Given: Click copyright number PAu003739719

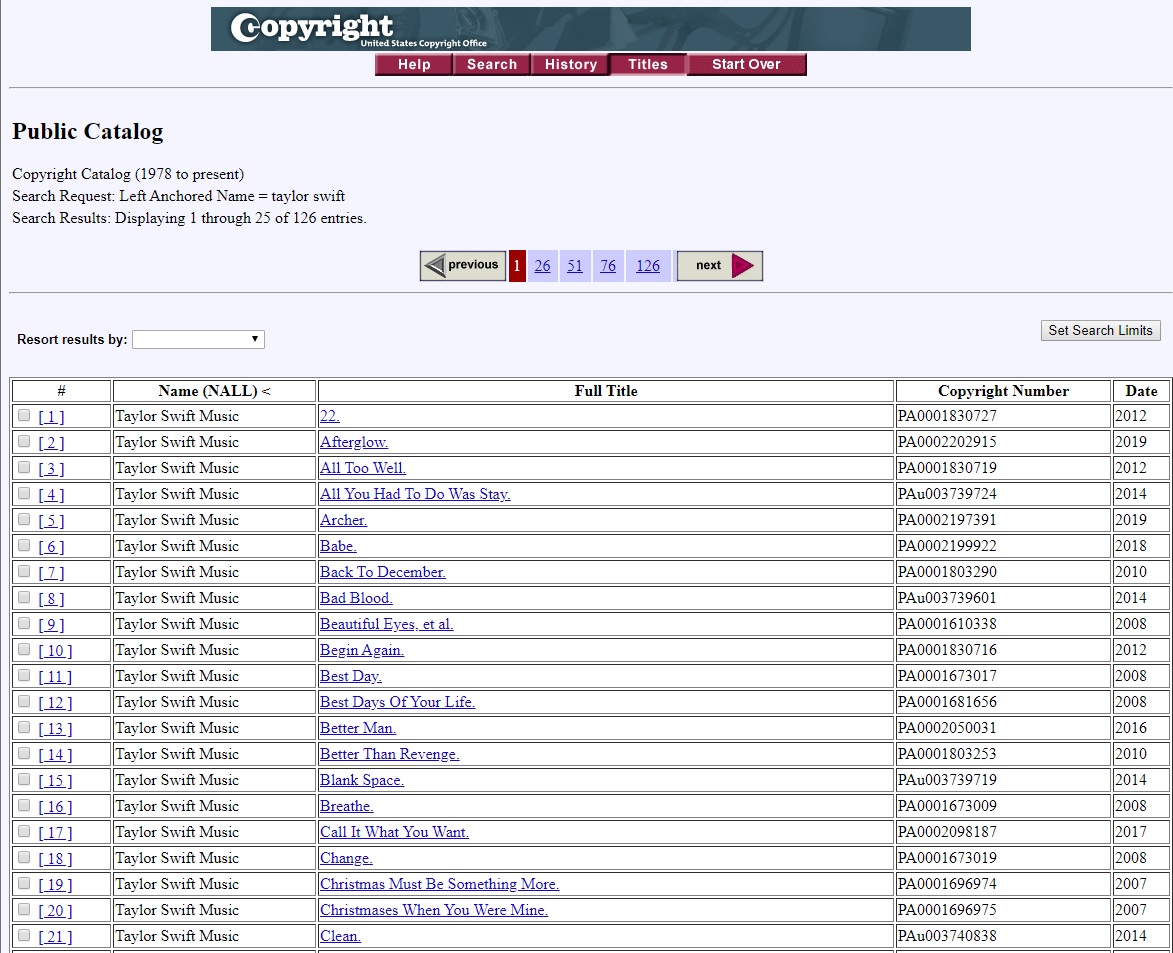Looking at the screenshot, I should point(947,780).
